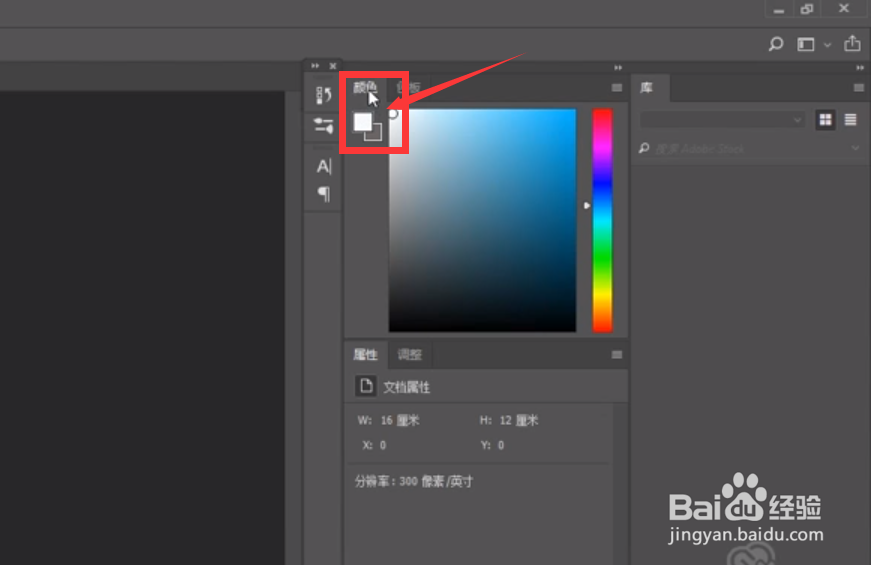Open the brush settings sliders icon

(323, 126)
